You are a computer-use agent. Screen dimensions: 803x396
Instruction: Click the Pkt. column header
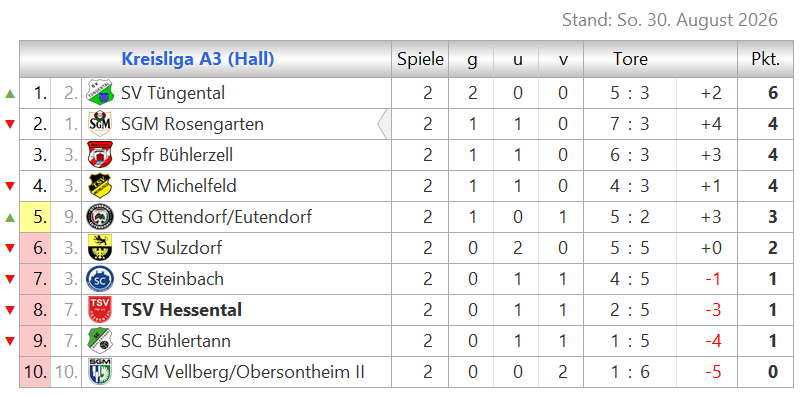(766, 59)
